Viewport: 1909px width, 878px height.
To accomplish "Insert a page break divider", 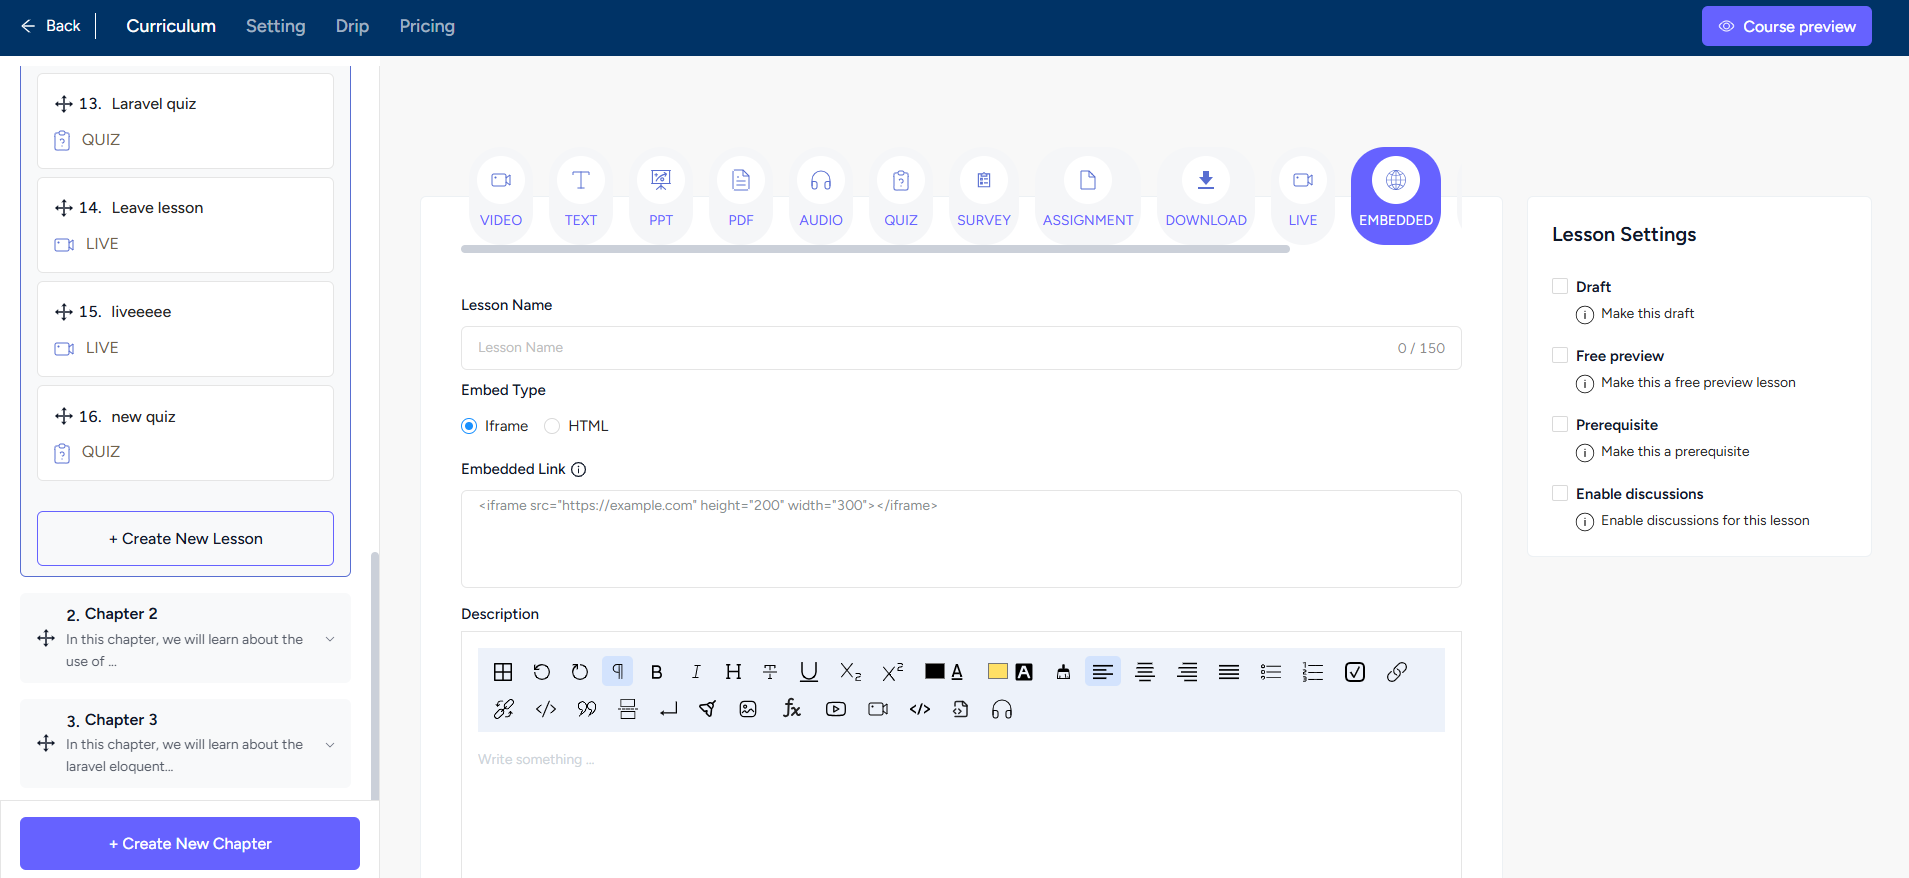I will click(x=628, y=709).
